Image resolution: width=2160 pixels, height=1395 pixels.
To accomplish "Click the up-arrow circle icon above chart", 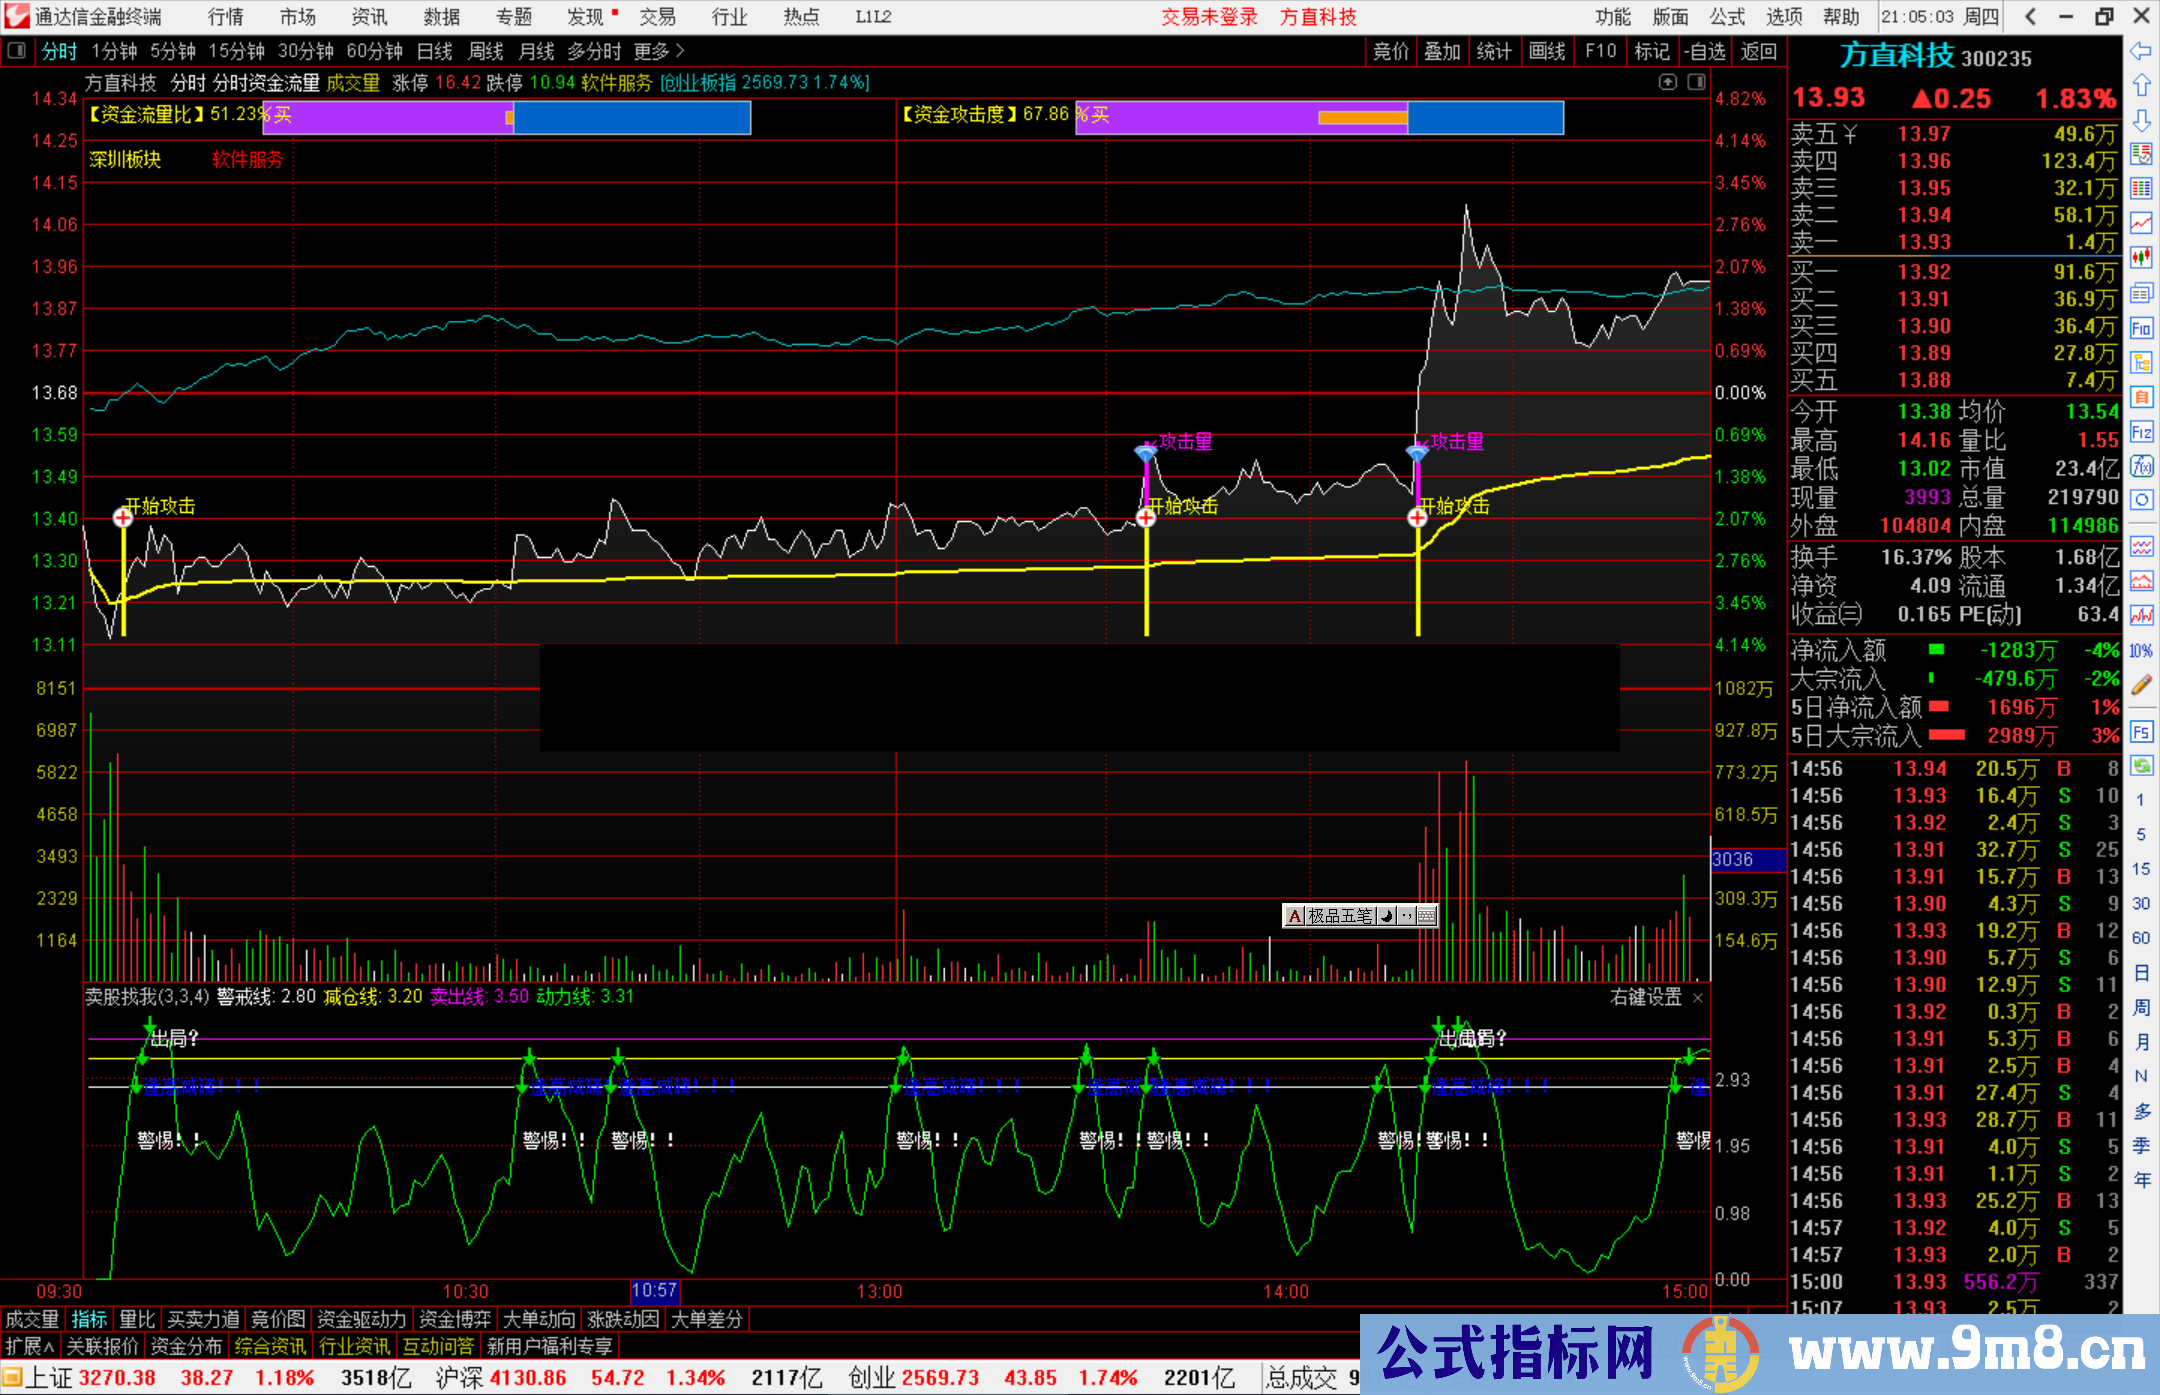I will (x=1667, y=82).
